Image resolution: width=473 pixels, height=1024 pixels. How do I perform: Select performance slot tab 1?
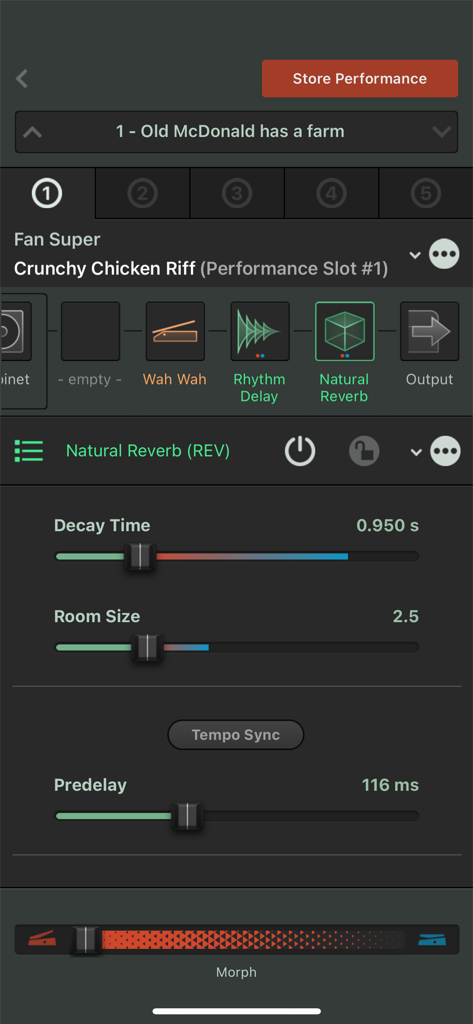tap(48, 193)
